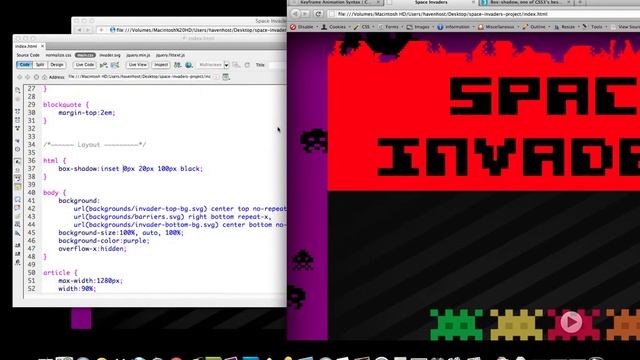Viewport: 640px width, 360px height.
Task: Close Keyframe Animation Syntax tab in Firefox
Action: point(378,2)
